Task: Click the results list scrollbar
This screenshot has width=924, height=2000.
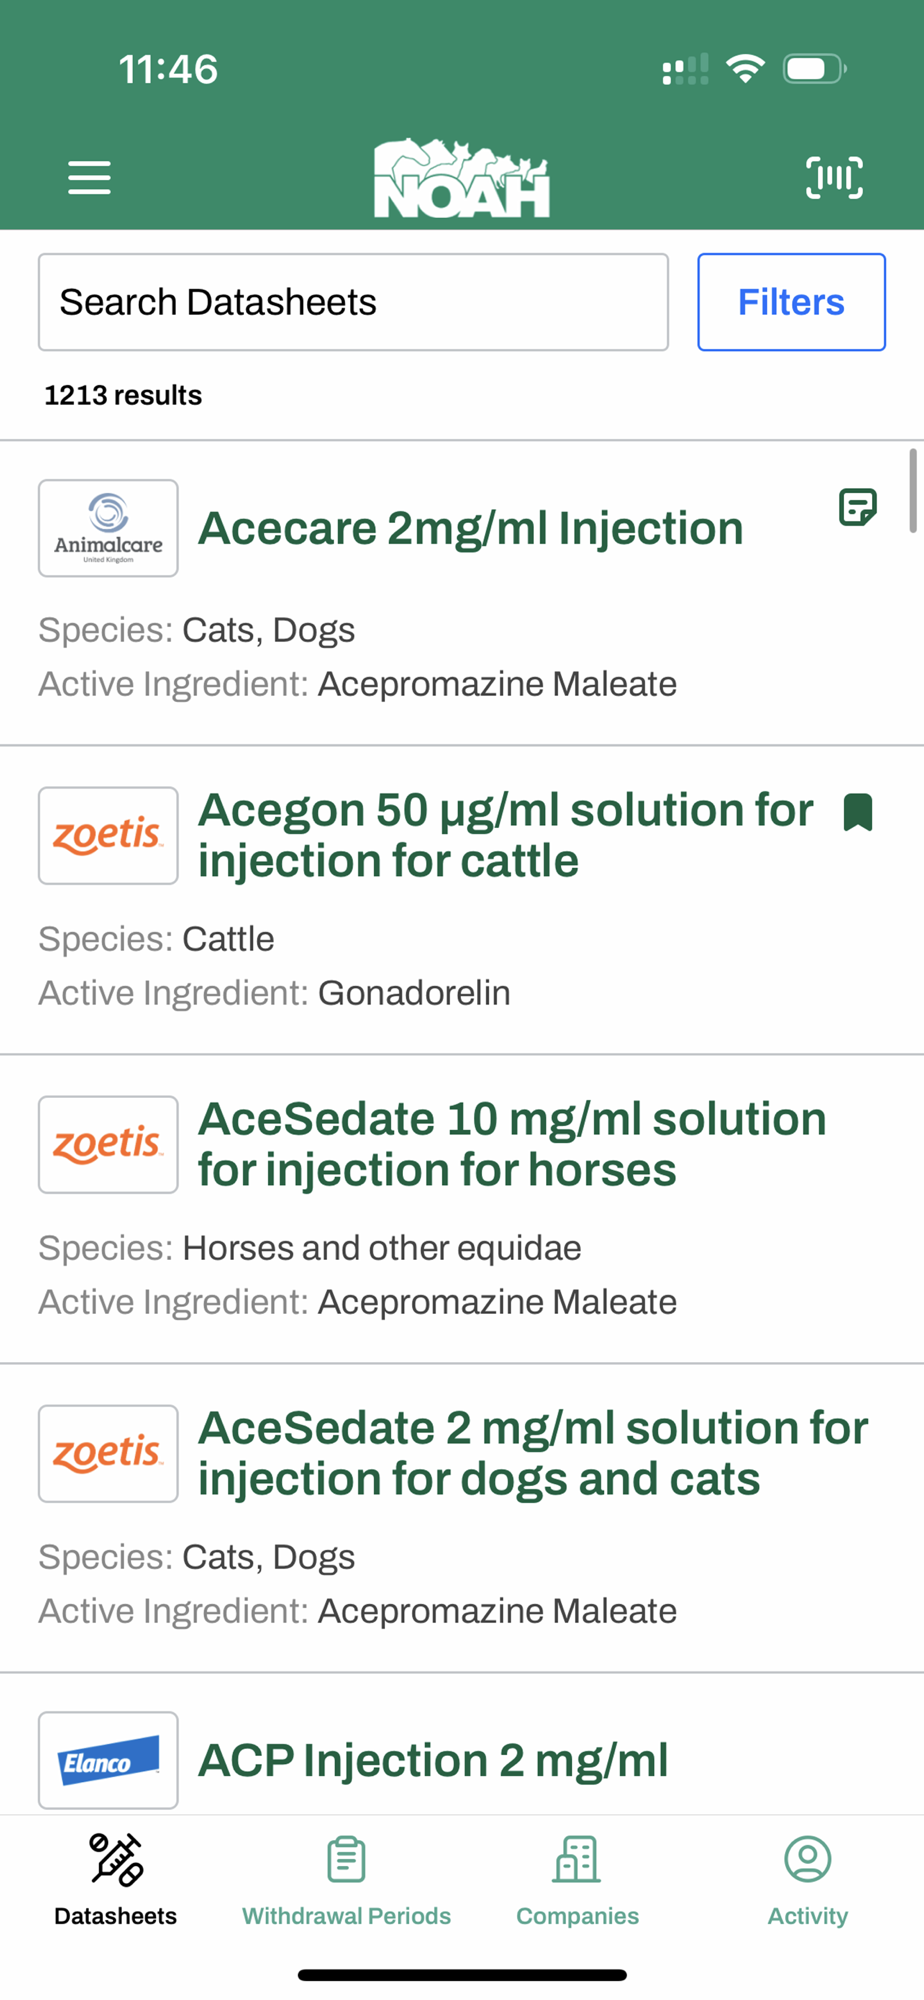Action: pos(912,491)
